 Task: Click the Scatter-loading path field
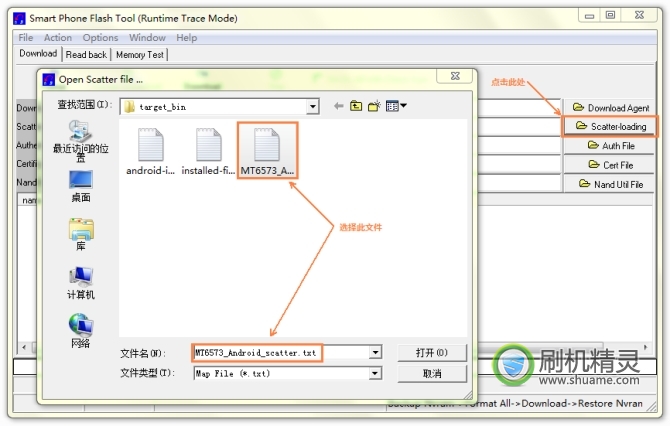tap(518, 126)
